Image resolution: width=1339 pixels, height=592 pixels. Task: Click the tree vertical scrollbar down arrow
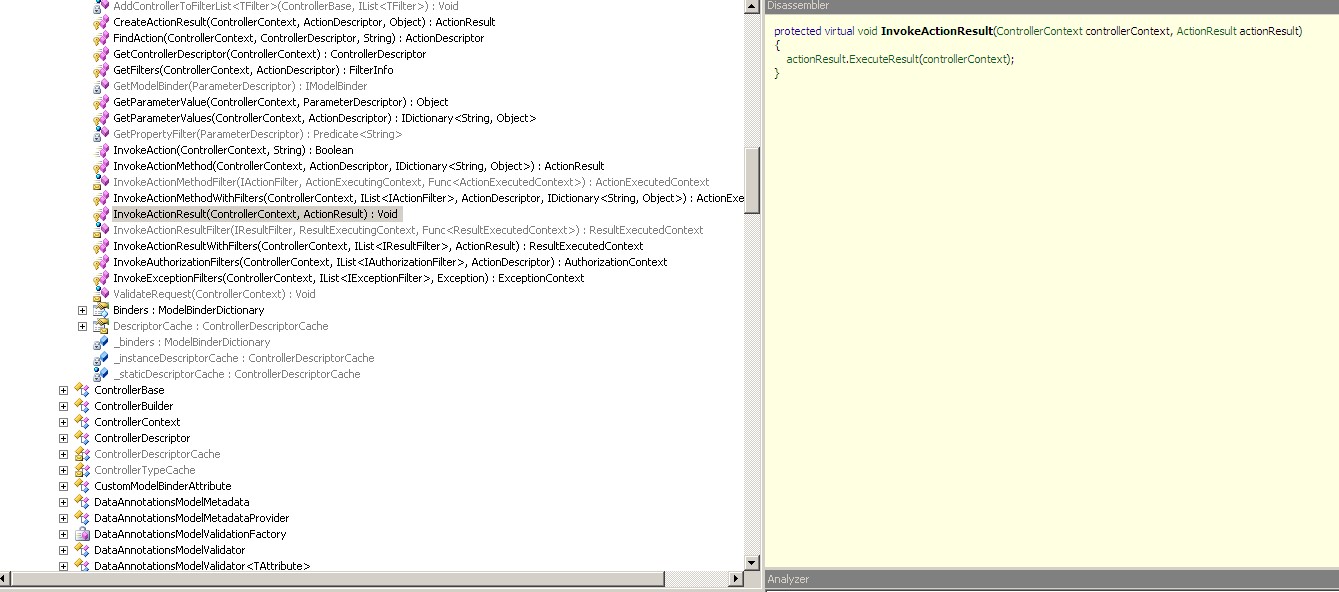coord(752,562)
